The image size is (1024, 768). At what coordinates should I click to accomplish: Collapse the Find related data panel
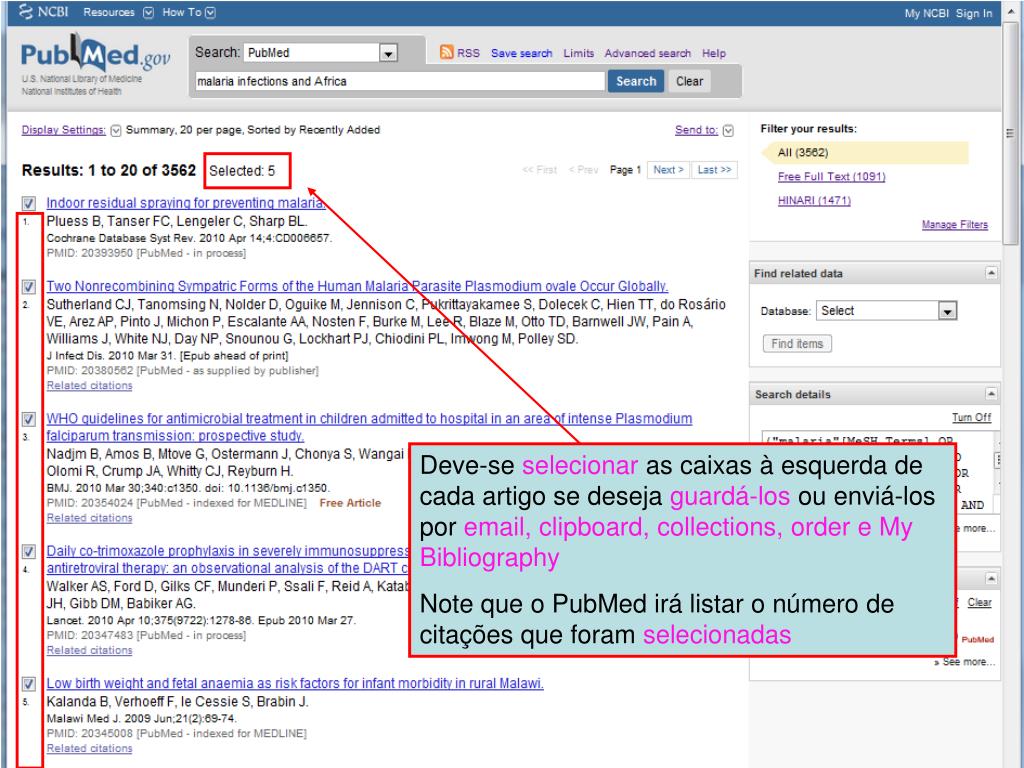[991, 273]
